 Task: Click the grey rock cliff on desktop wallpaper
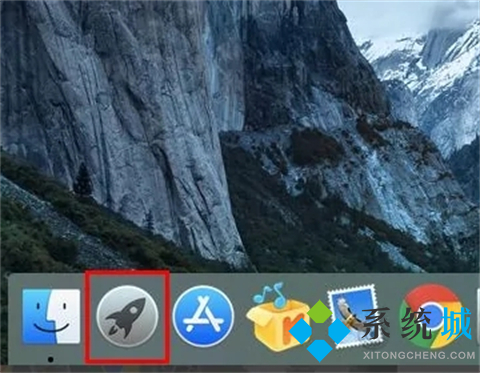[140, 117]
